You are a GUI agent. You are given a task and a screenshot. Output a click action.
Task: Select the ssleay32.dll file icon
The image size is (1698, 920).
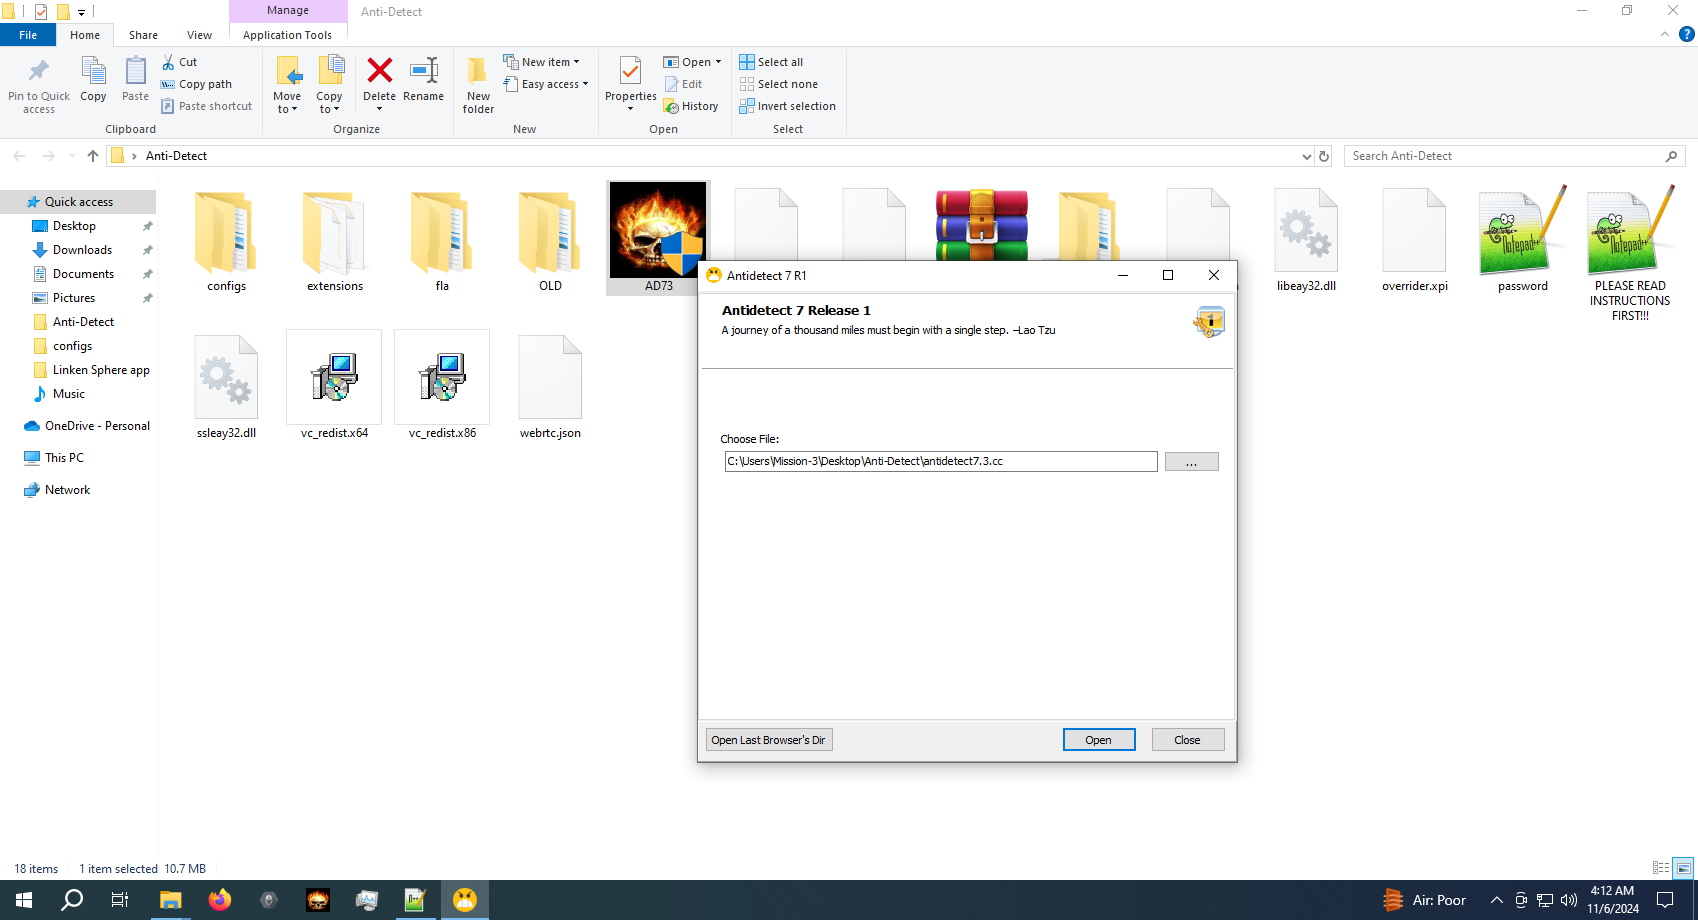(x=226, y=378)
